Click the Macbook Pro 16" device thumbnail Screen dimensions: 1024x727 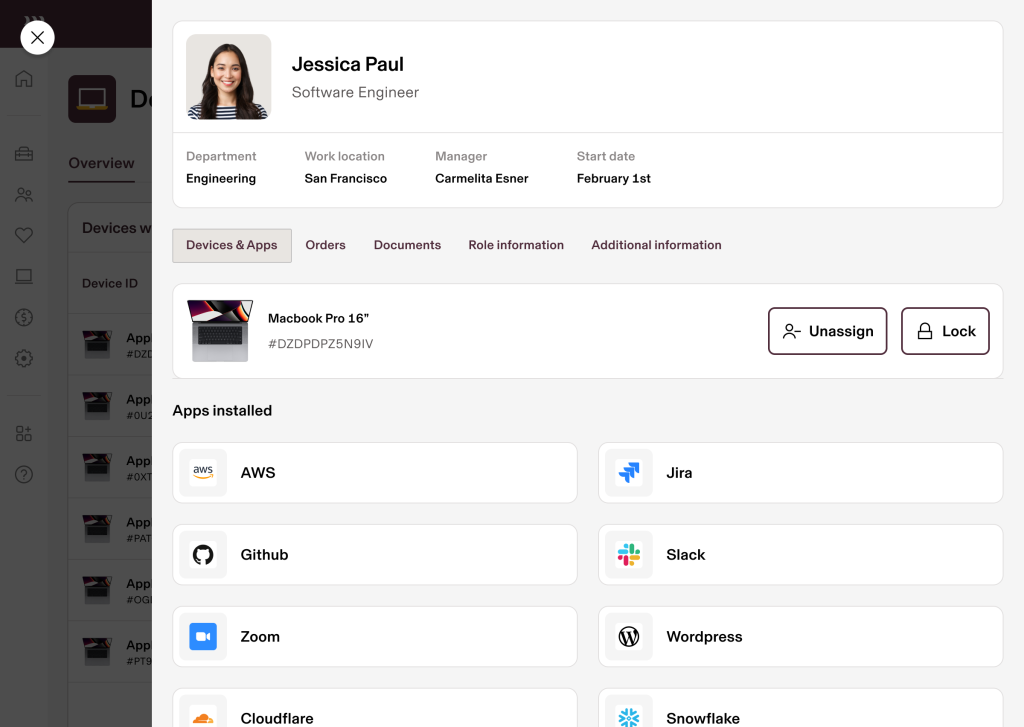(x=220, y=331)
